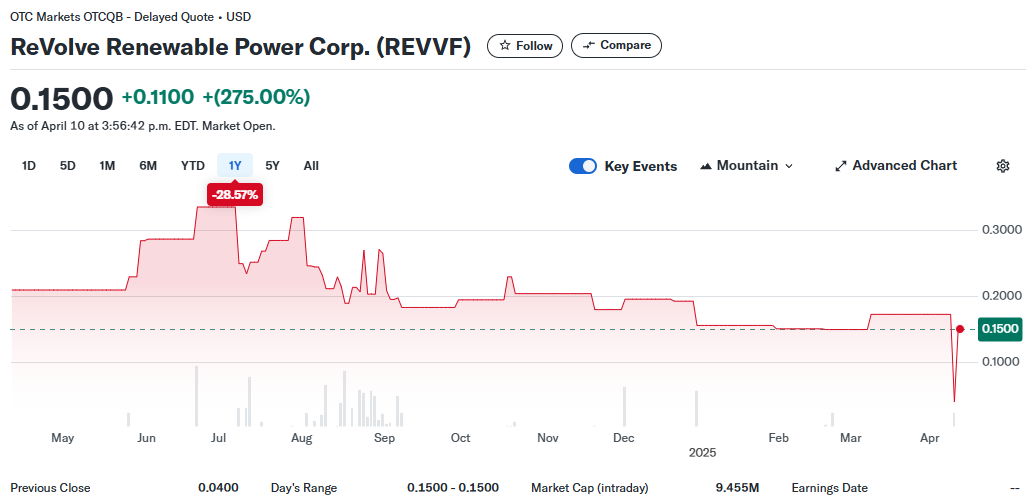Click the +(275.00%) percent change text
The image size is (1032, 498).
coord(256,97)
